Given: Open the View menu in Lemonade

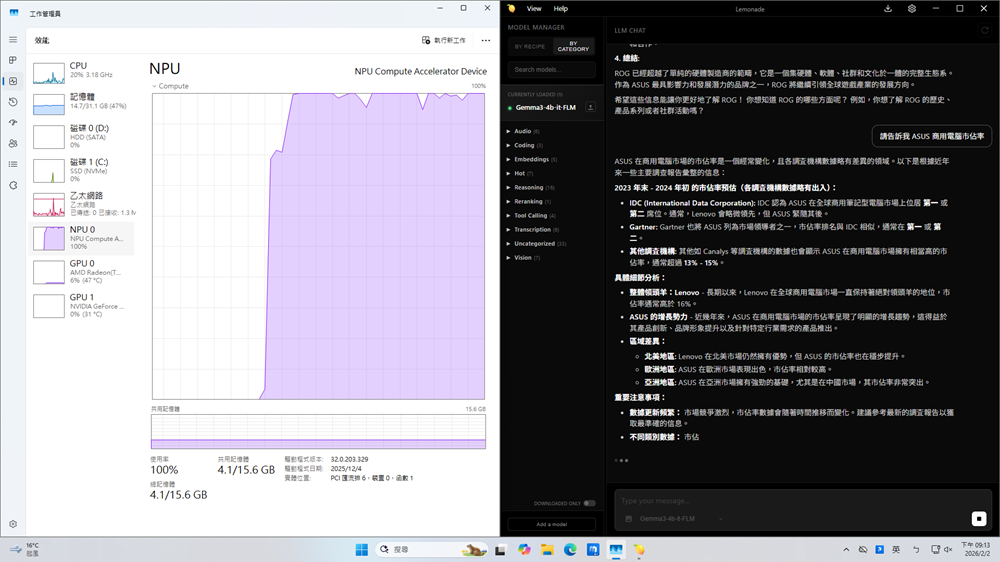Looking at the screenshot, I should click(534, 9).
